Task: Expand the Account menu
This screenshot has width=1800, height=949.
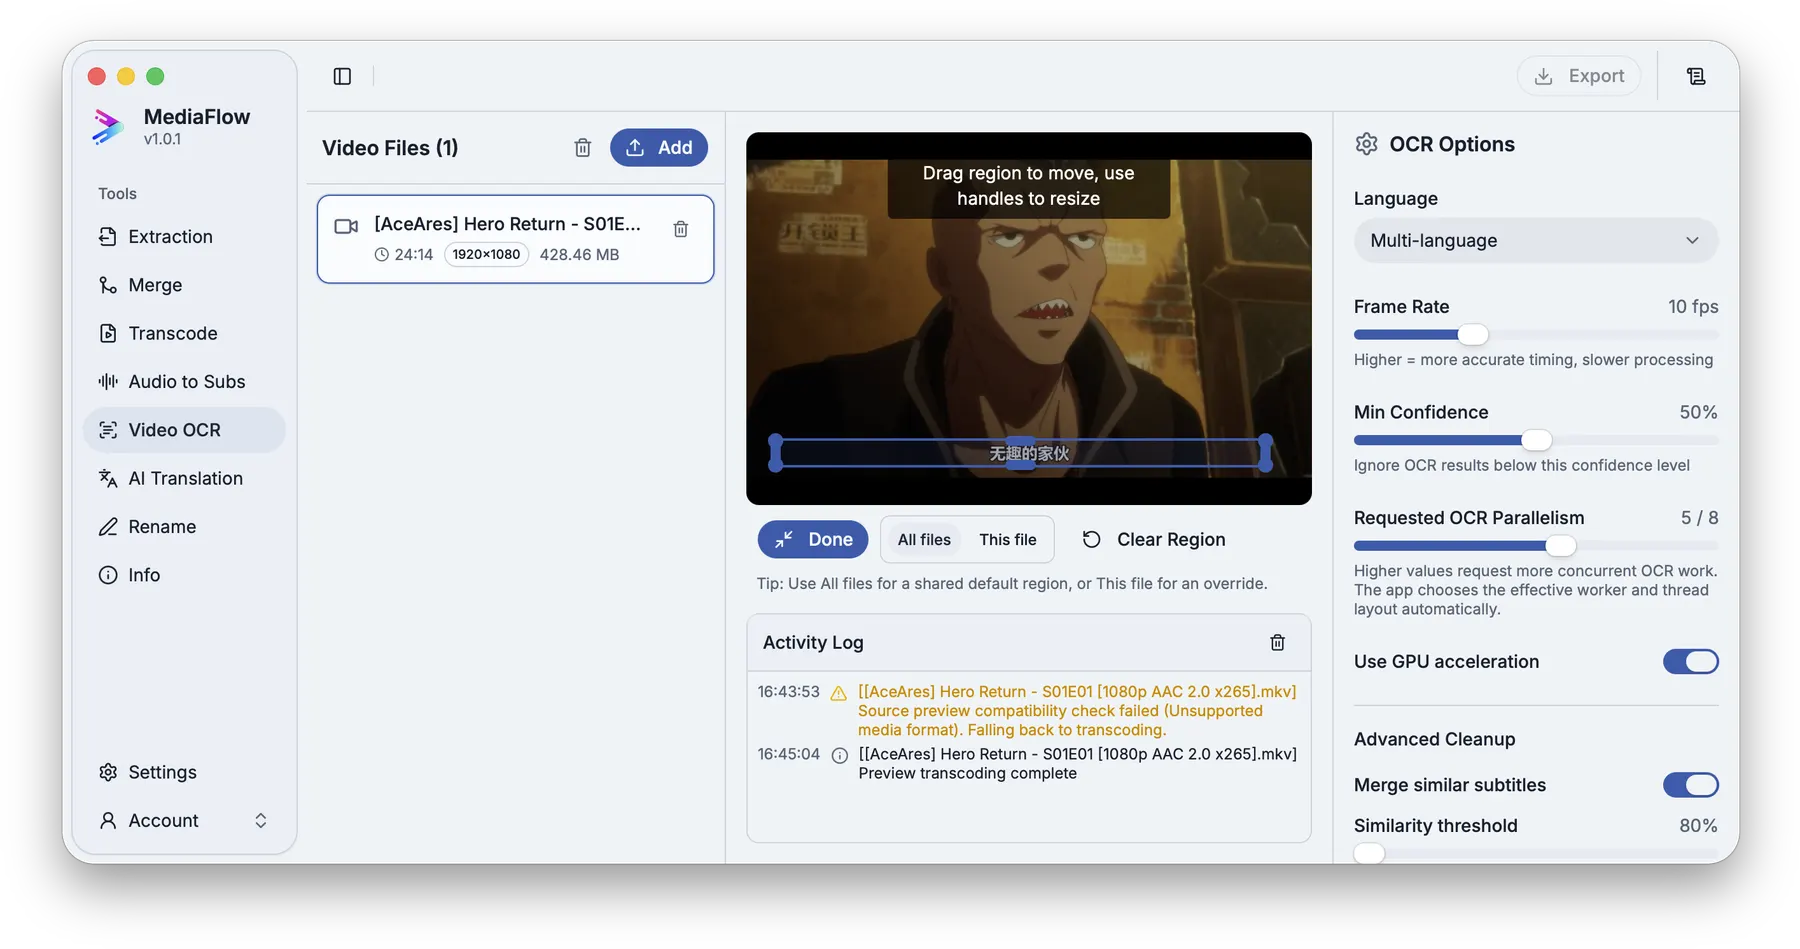Action: [184, 821]
